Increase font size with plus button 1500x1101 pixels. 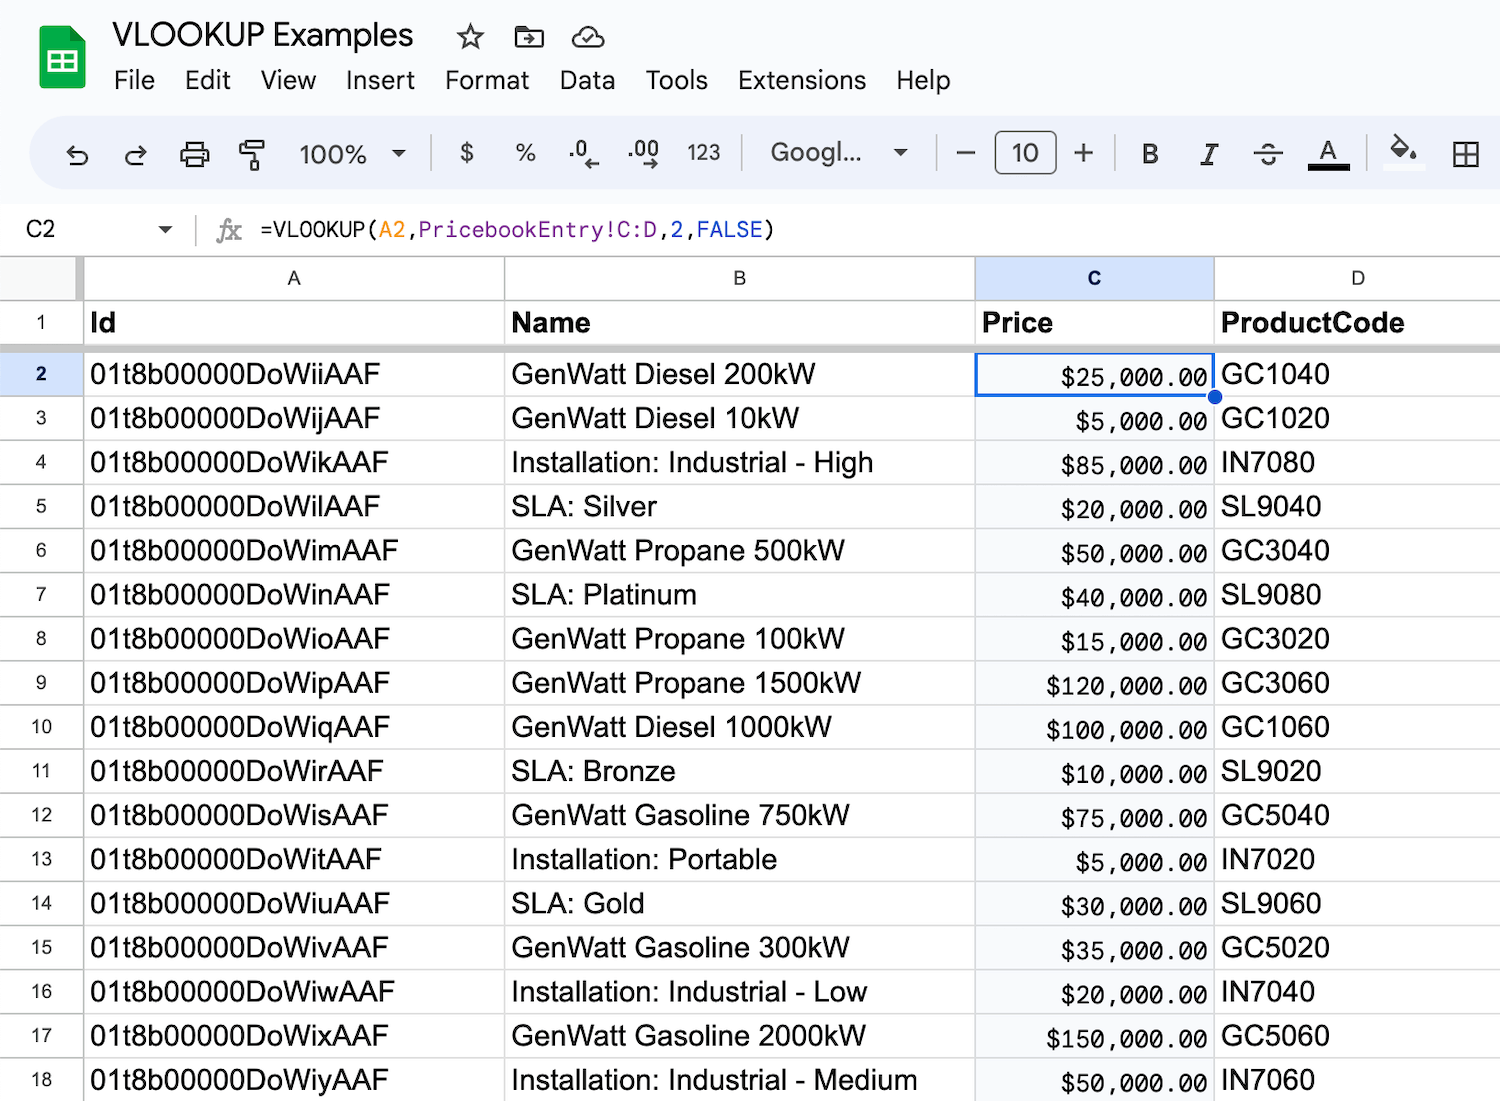pyautogui.click(x=1083, y=153)
